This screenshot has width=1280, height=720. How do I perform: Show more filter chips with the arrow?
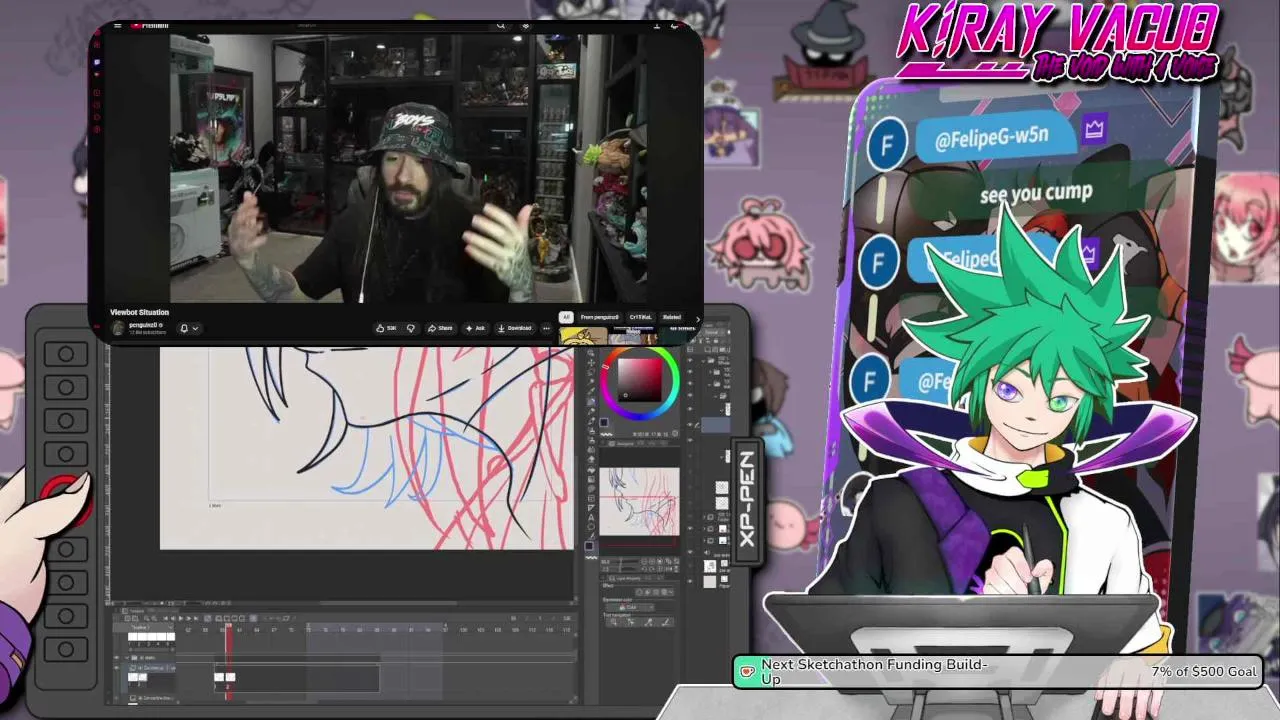point(698,319)
